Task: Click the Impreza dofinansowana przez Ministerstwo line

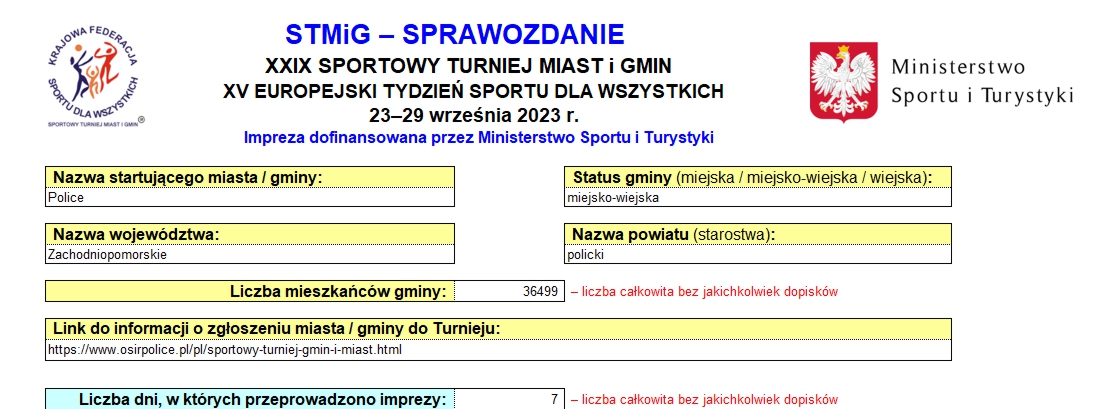Action: coord(479,138)
